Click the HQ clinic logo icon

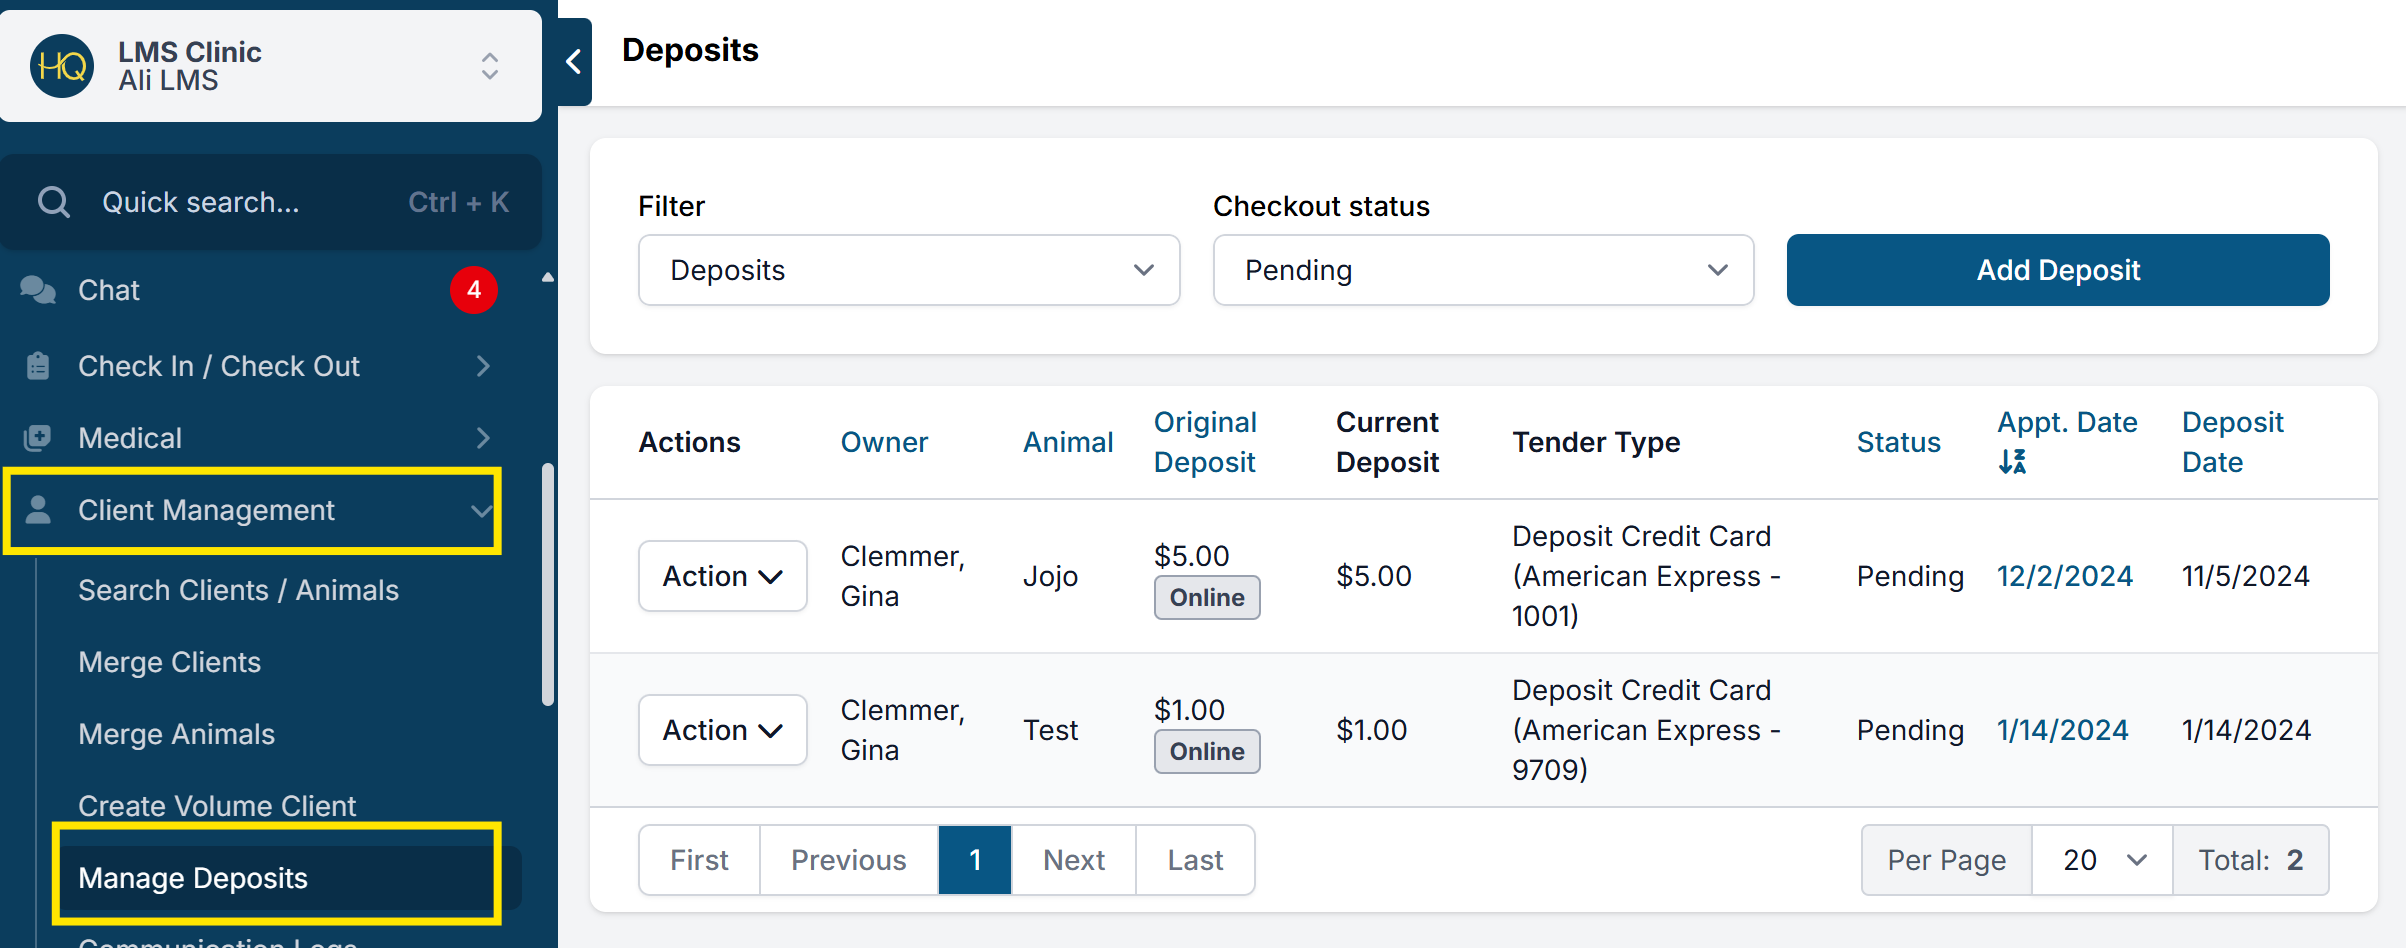coord(62,66)
